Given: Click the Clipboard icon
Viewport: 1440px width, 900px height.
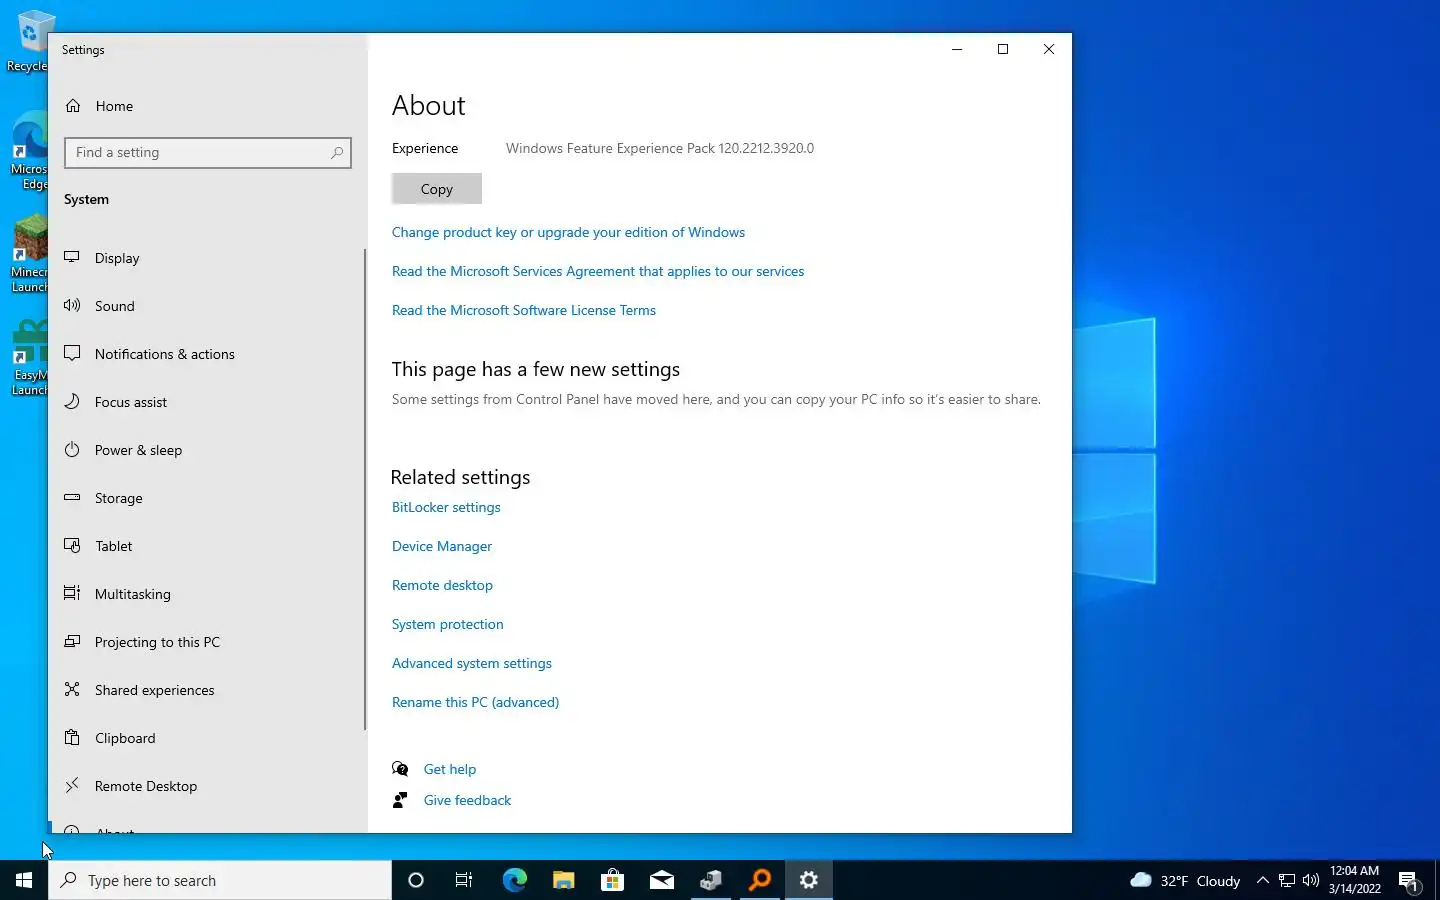Looking at the screenshot, I should [72, 737].
